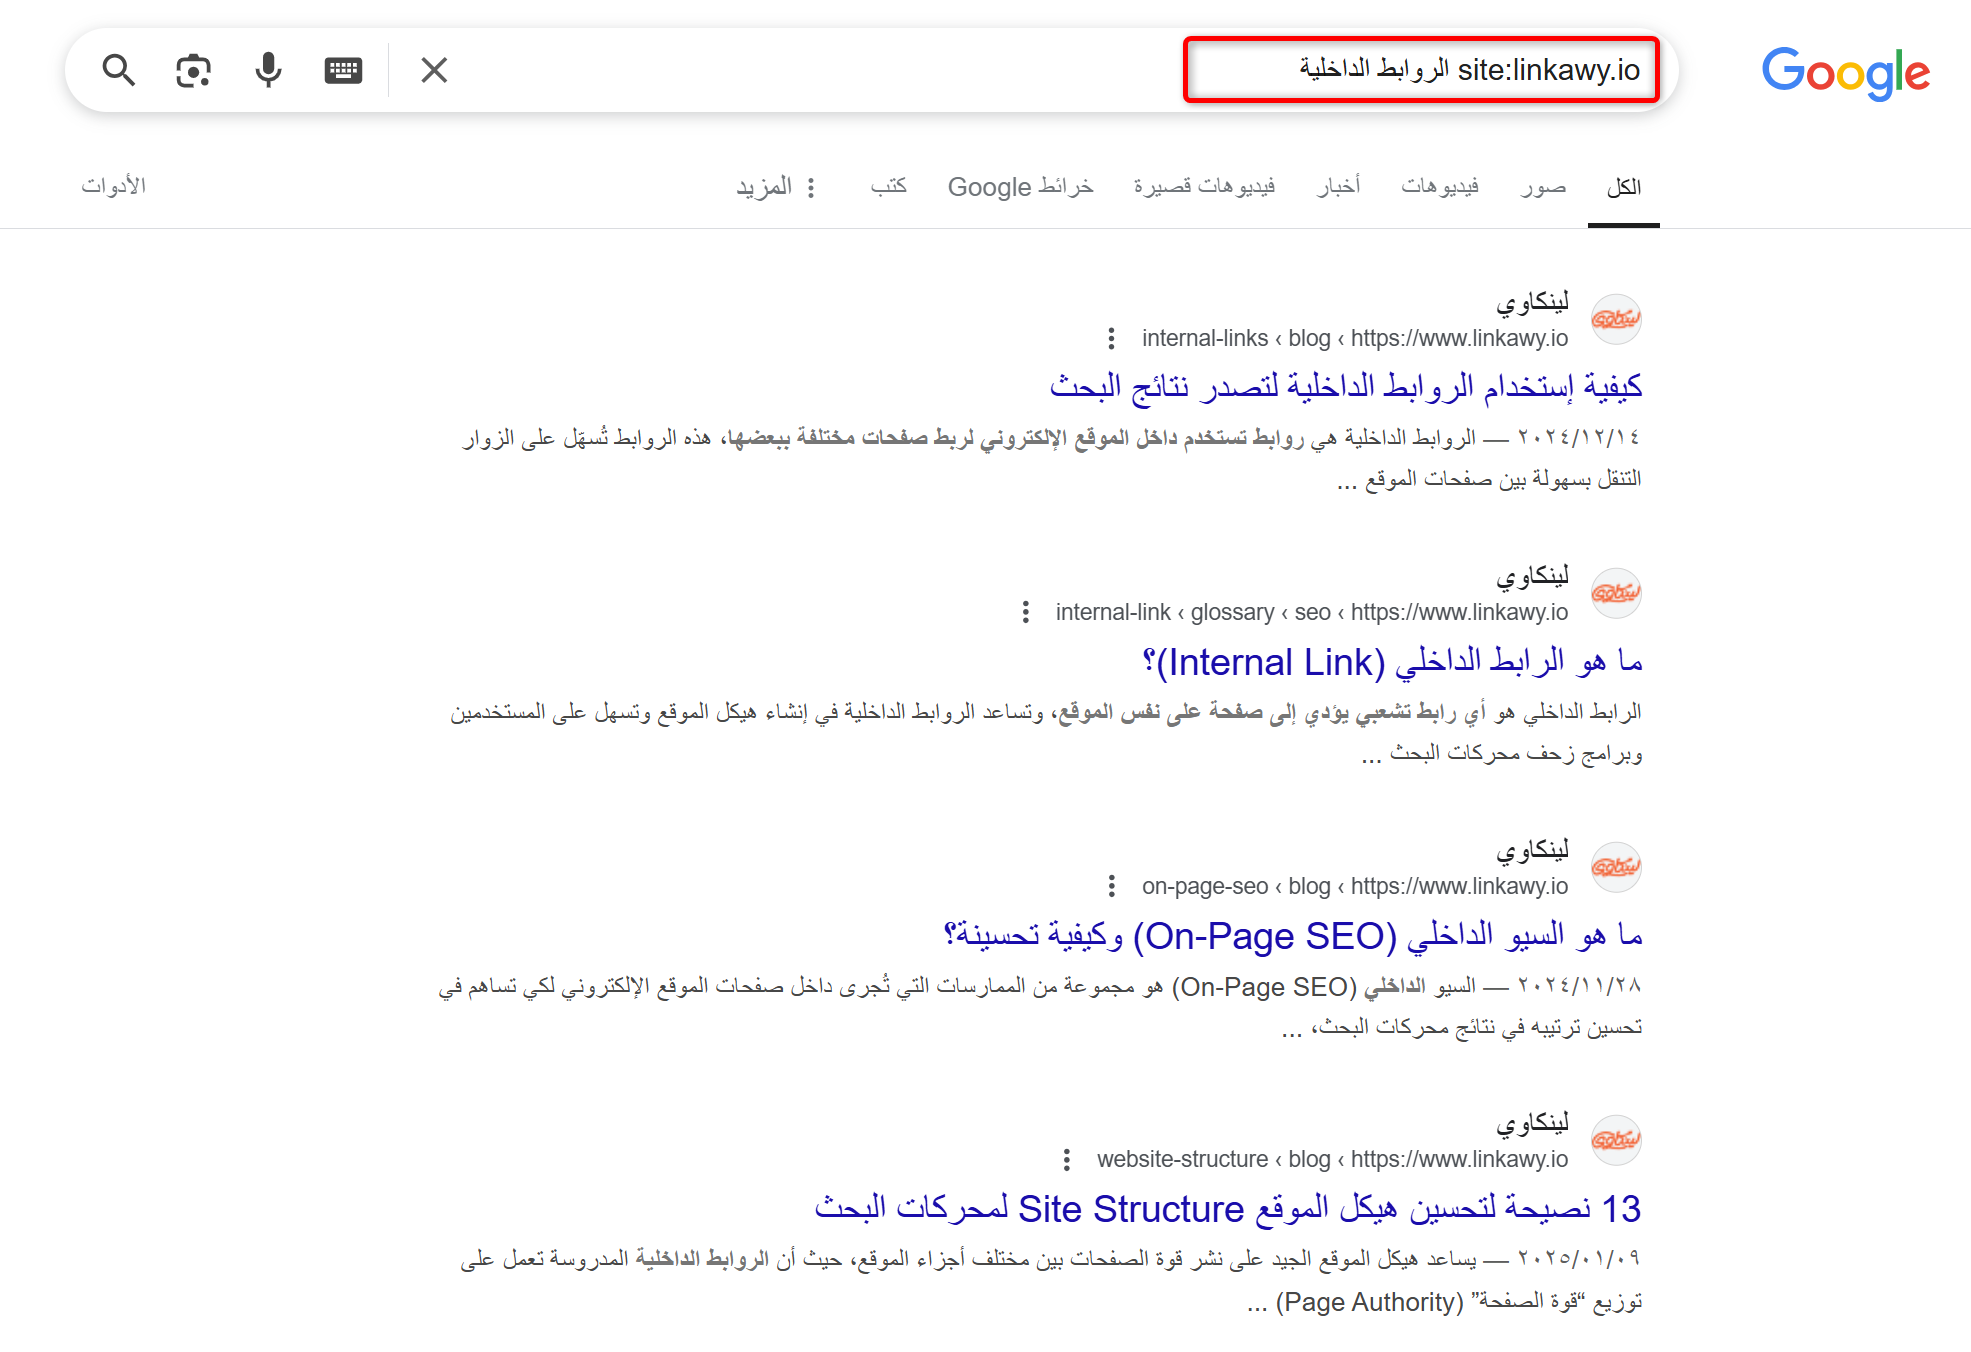Click the linkawy.io favicon on the first result
Screen dimensions: 1971x1352
1616,319
